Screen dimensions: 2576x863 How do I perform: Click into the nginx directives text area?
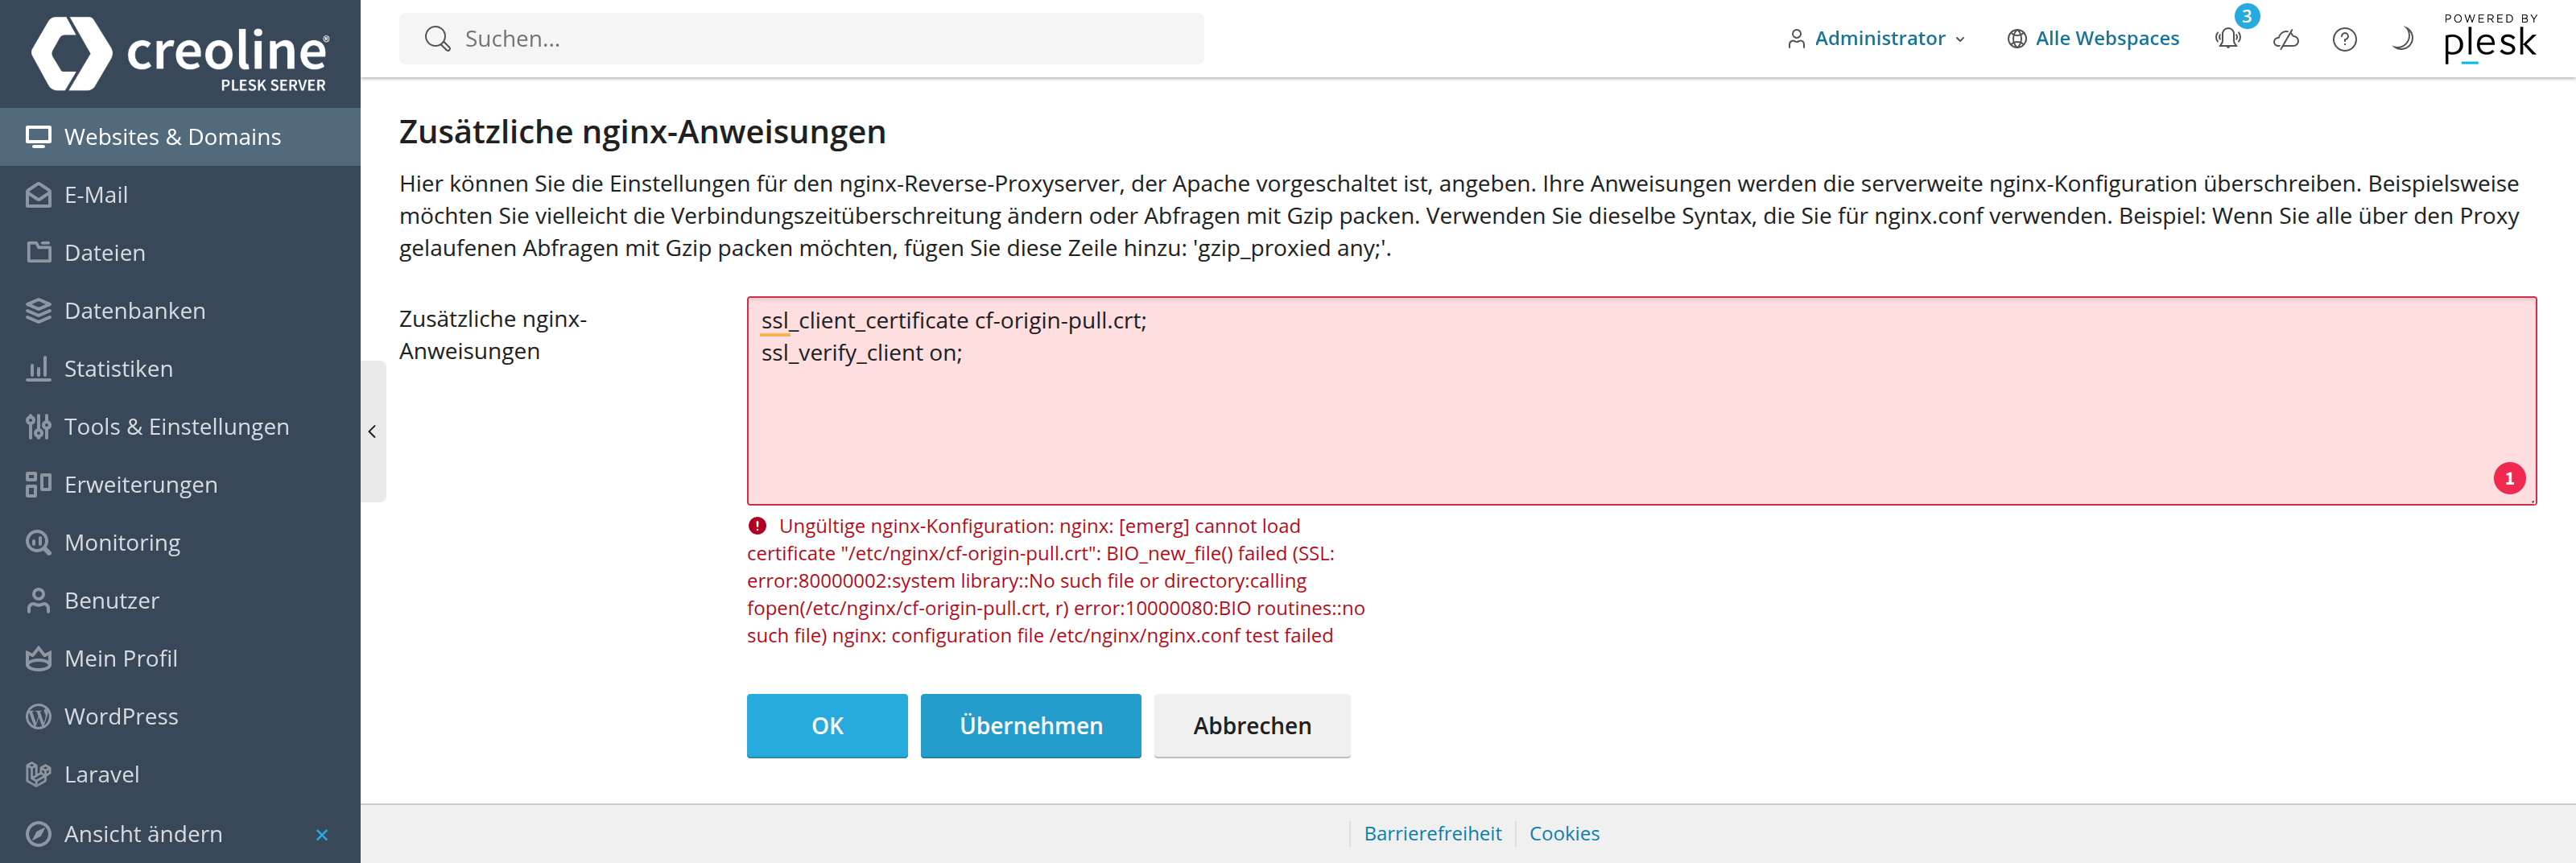pos(1640,420)
